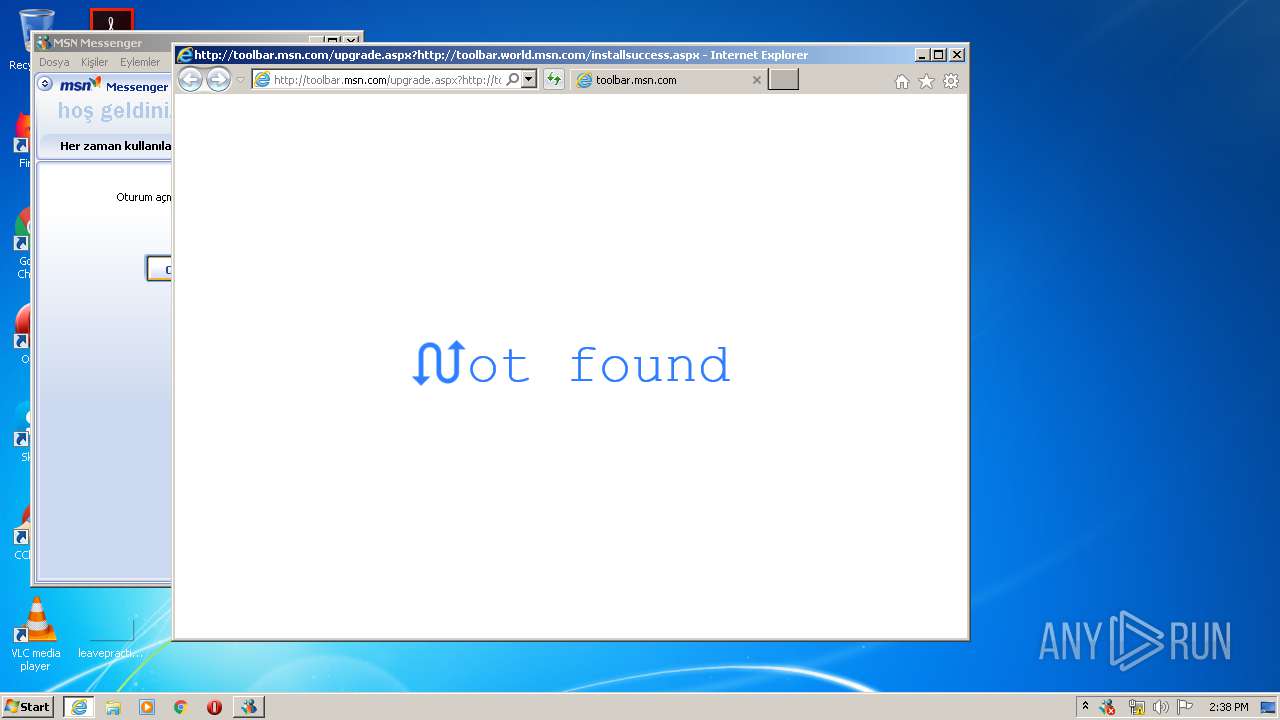
Task: Open the Windows Start menu
Action: (28, 706)
